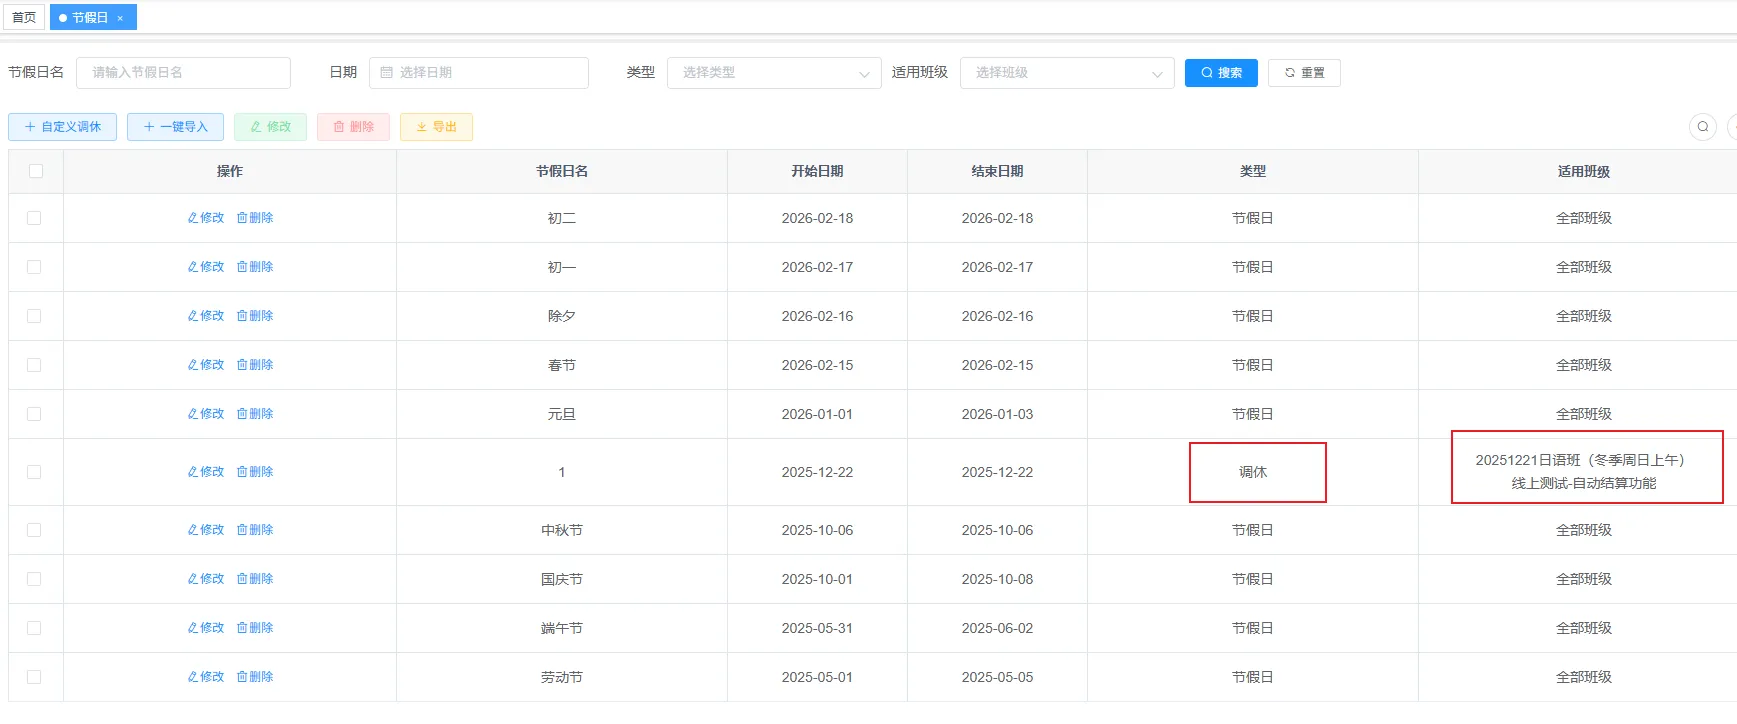
Task: Click the 节假日名 column header
Action: coord(562,172)
